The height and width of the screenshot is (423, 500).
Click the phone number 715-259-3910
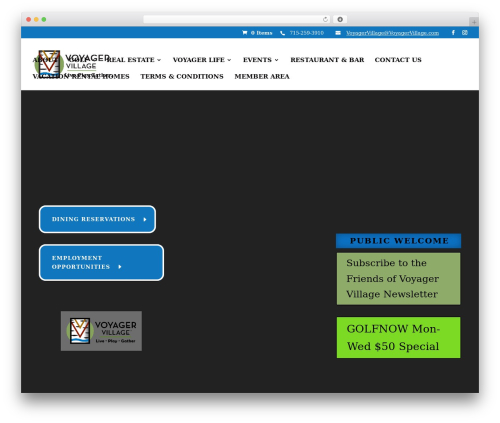coord(307,33)
